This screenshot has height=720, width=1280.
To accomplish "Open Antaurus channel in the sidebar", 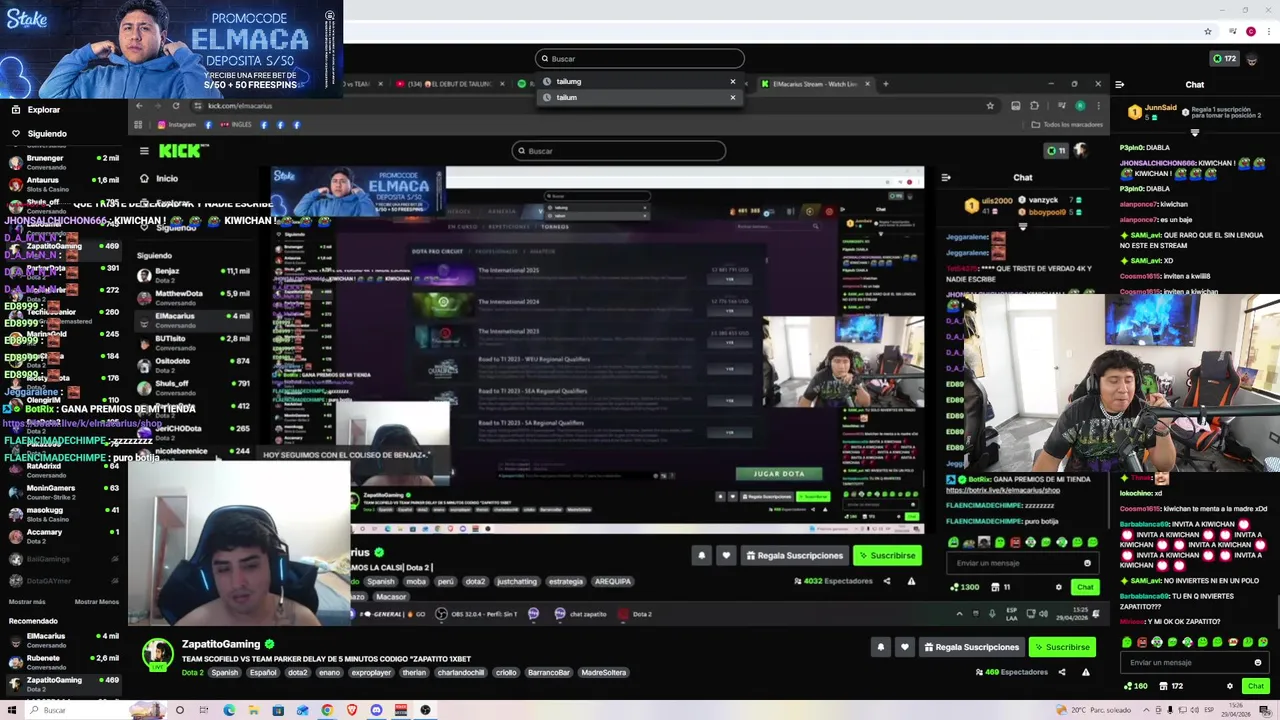I will (x=64, y=184).
